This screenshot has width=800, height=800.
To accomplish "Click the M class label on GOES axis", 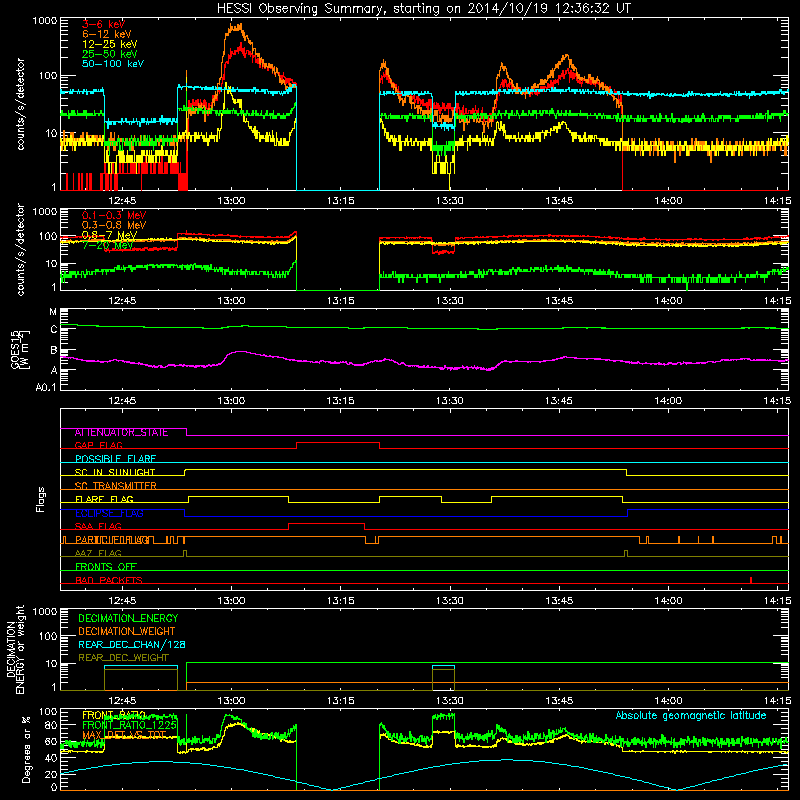I will click(53, 312).
